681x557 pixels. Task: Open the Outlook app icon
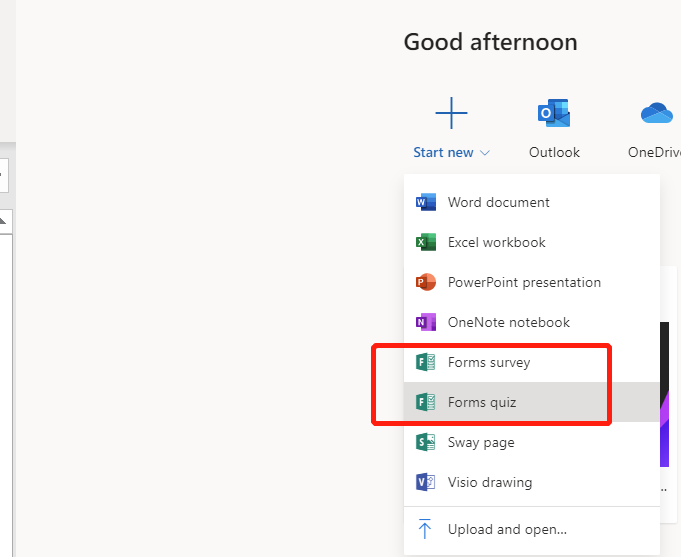pyautogui.click(x=554, y=113)
